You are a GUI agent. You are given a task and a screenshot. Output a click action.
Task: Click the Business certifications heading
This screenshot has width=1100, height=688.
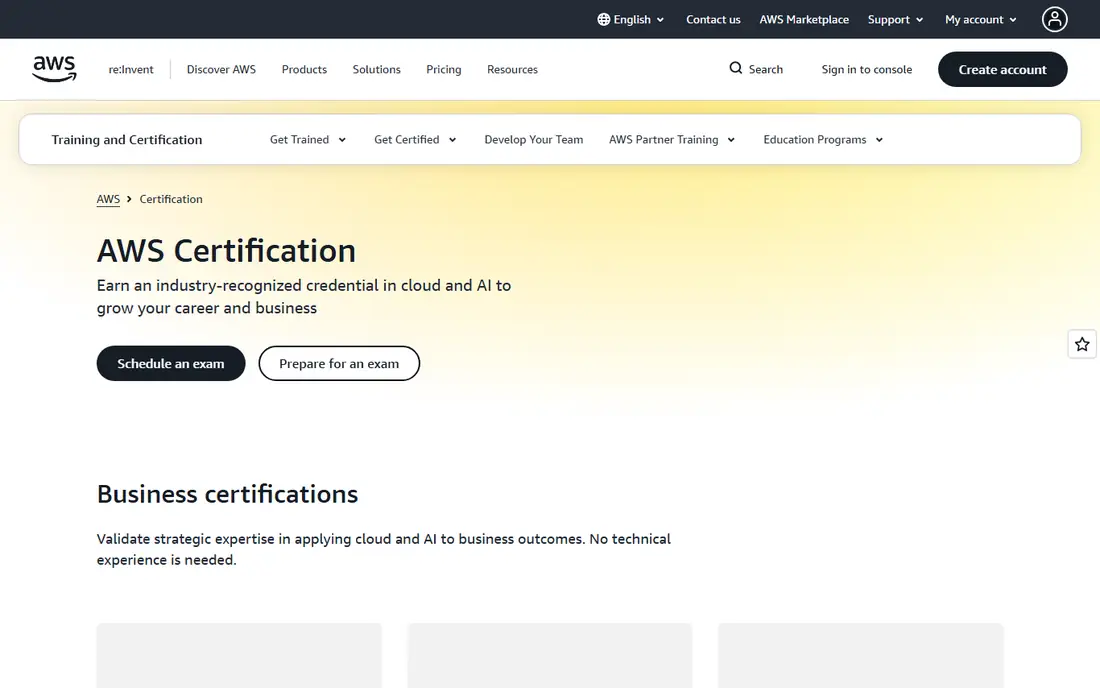pyautogui.click(x=227, y=494)
